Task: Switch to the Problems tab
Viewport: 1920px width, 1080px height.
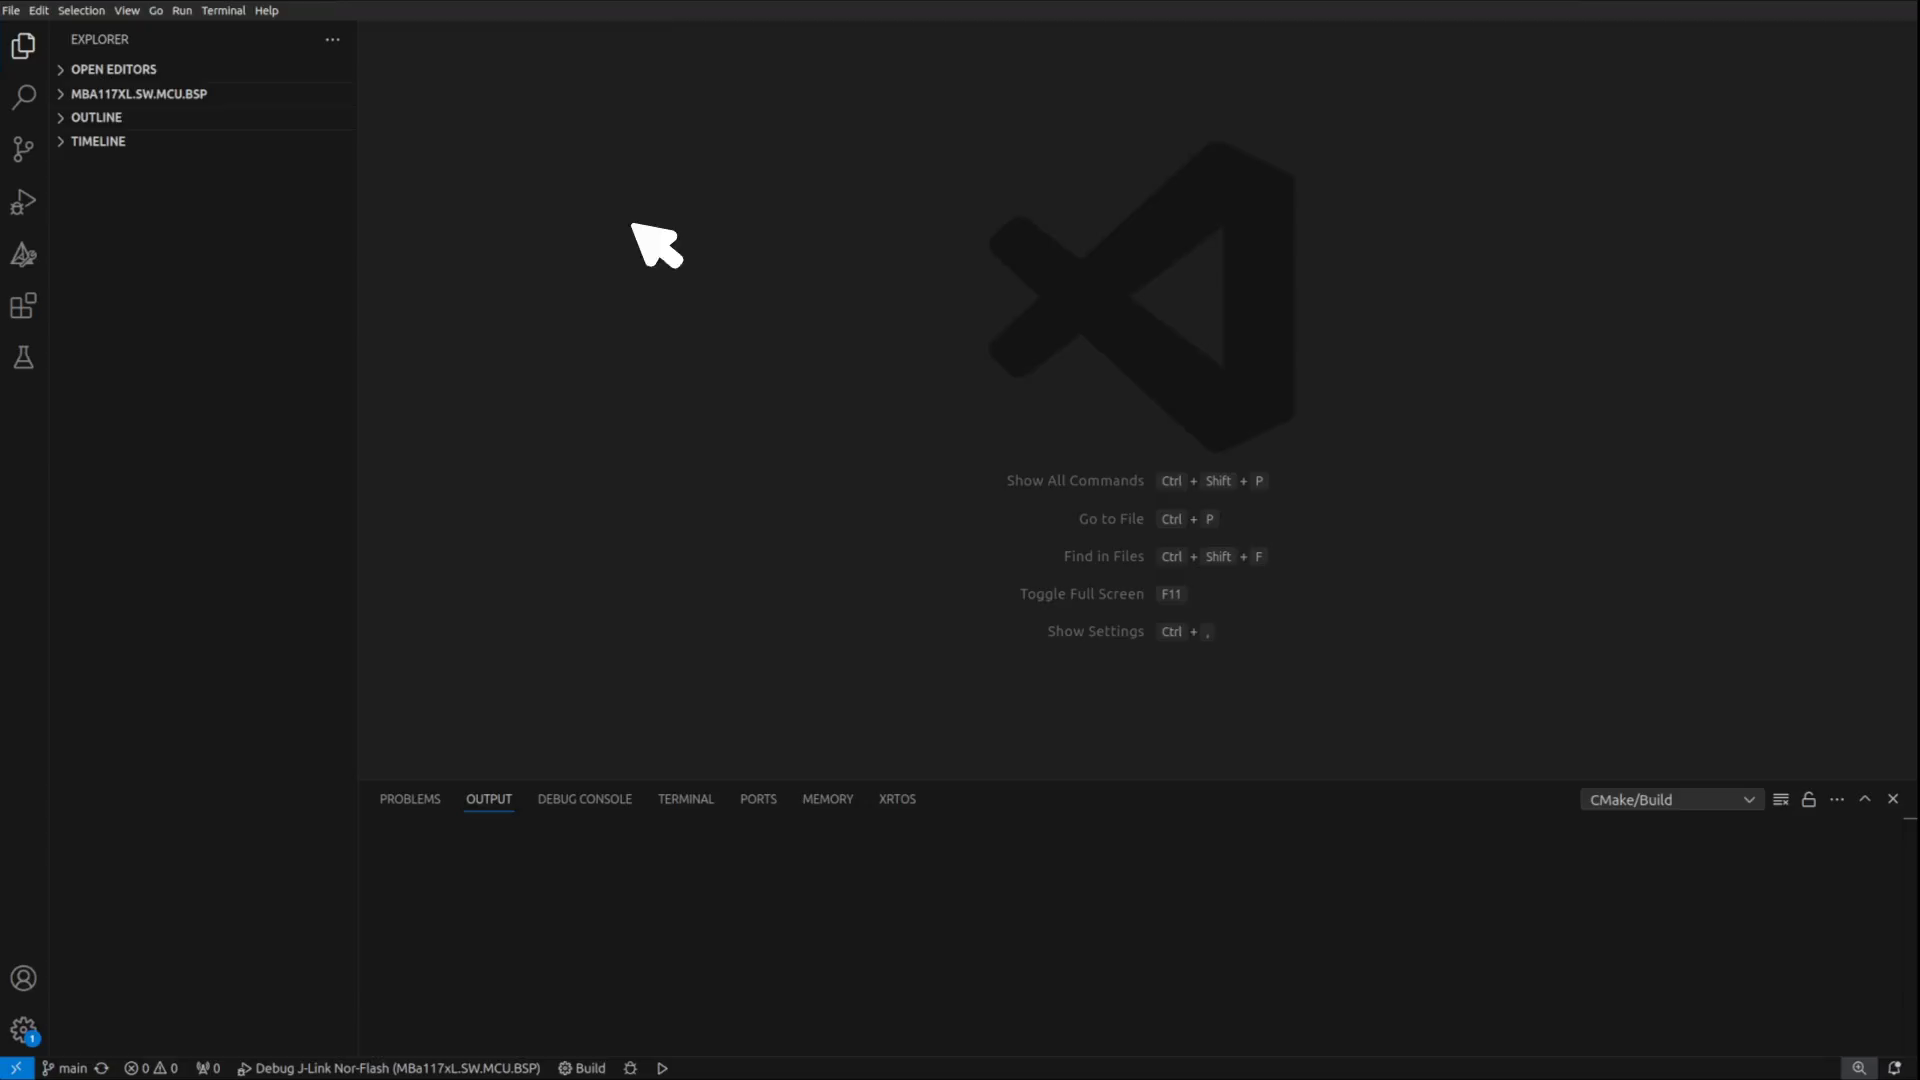Action: pos(410,799)
